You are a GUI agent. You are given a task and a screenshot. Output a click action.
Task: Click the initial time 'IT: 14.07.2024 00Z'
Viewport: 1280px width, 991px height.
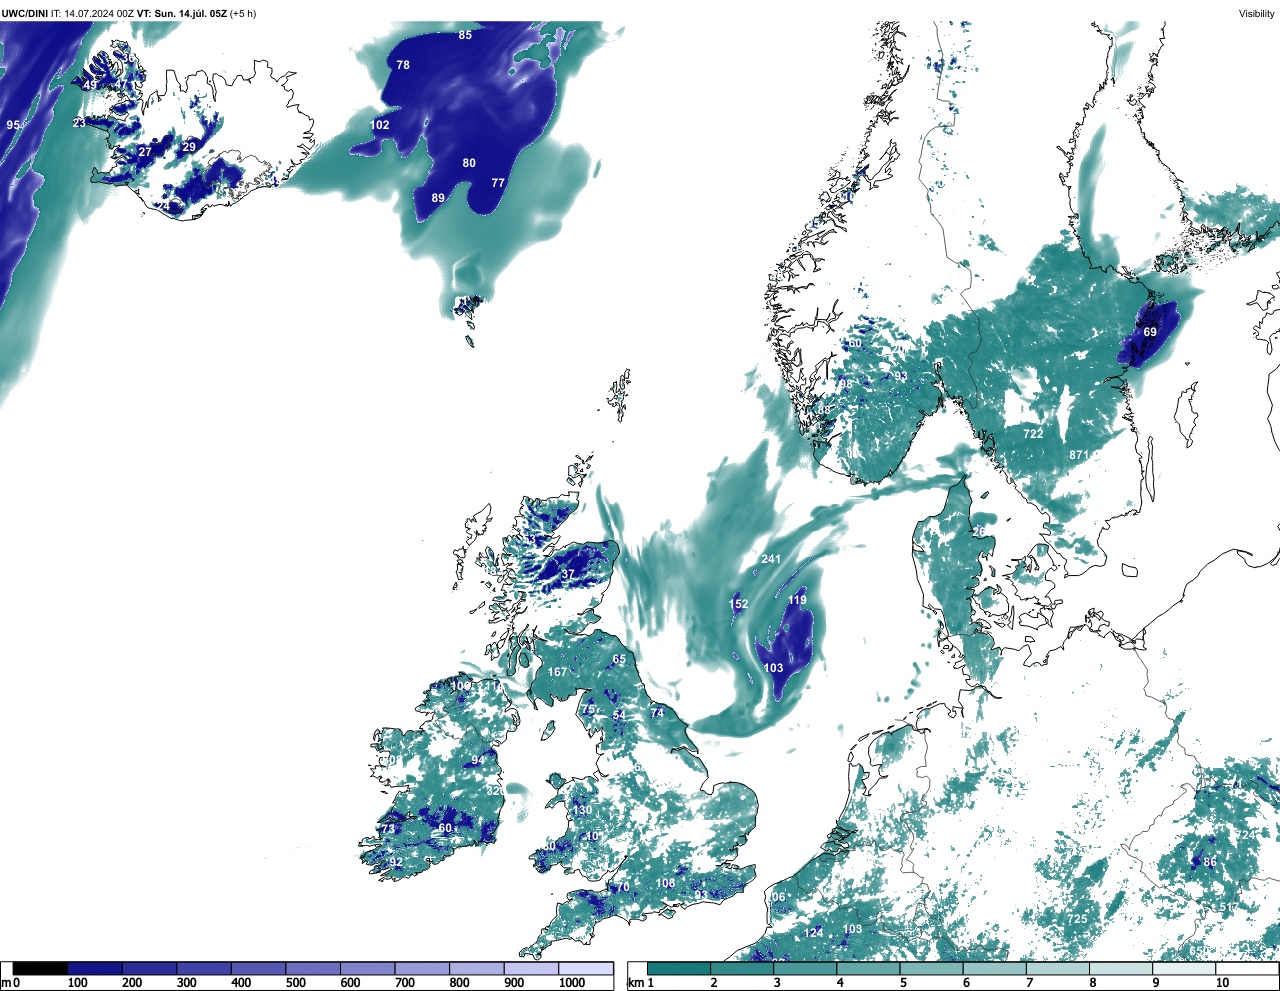(x=93, y=13)
